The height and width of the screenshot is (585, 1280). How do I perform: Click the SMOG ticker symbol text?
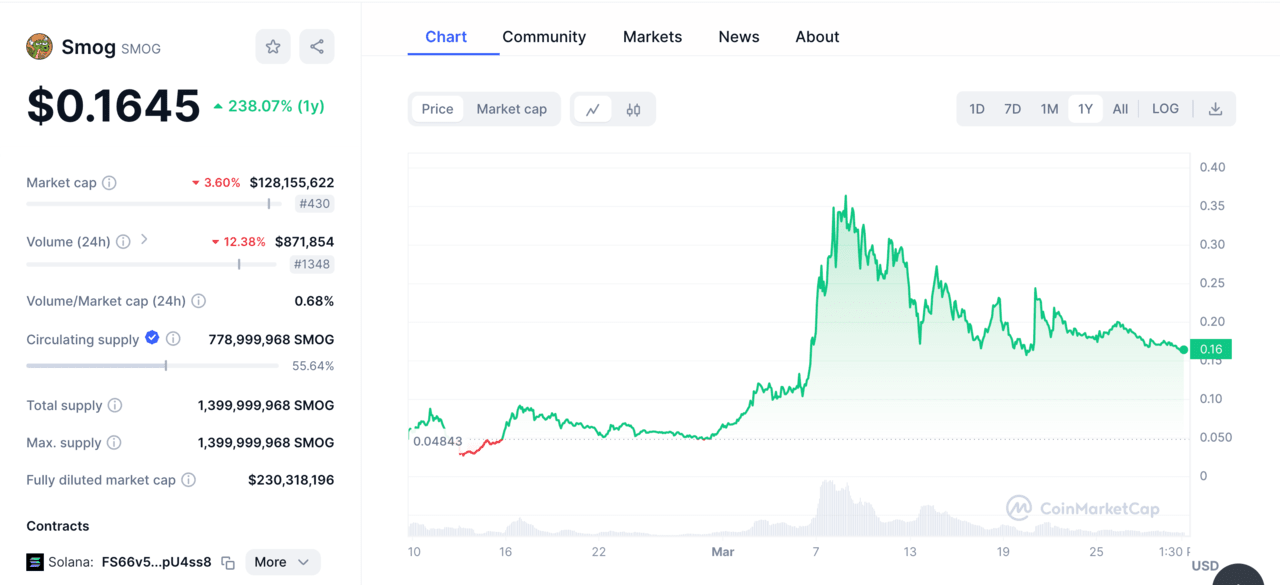(x=141, y=49)
